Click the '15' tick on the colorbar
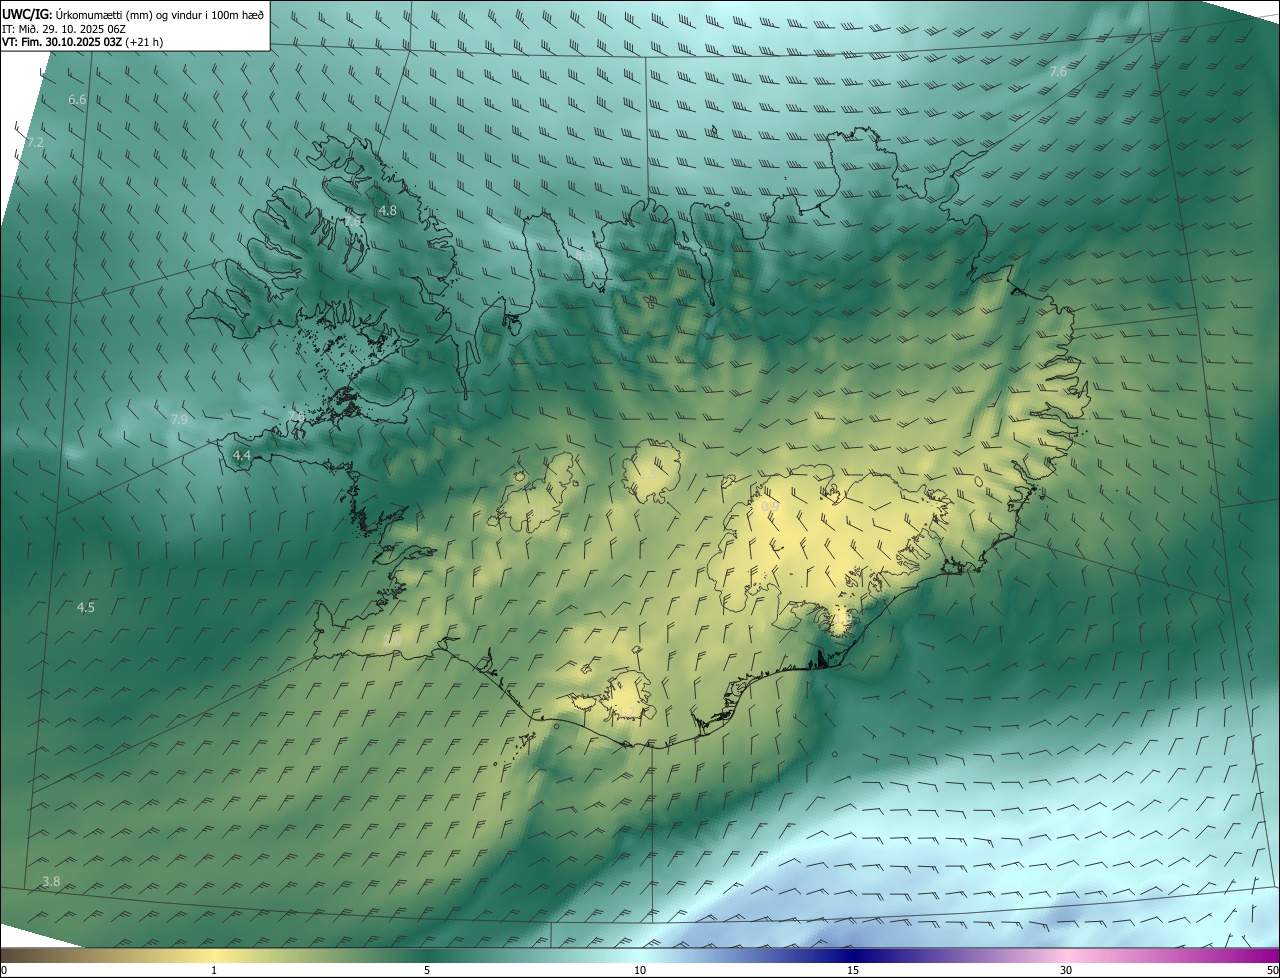Viewport: 1280px width, 978px height. tap(853, 970)
